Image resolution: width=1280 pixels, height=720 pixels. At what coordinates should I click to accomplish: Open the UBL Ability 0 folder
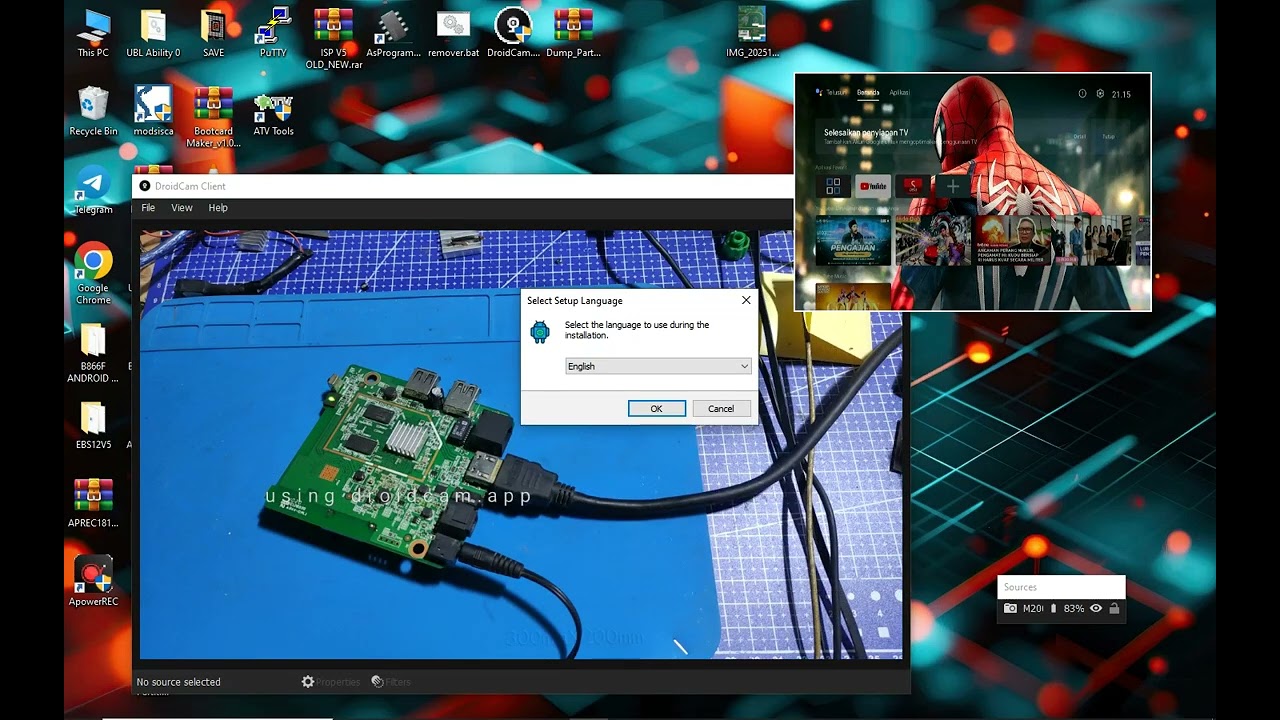pos(153,33)
